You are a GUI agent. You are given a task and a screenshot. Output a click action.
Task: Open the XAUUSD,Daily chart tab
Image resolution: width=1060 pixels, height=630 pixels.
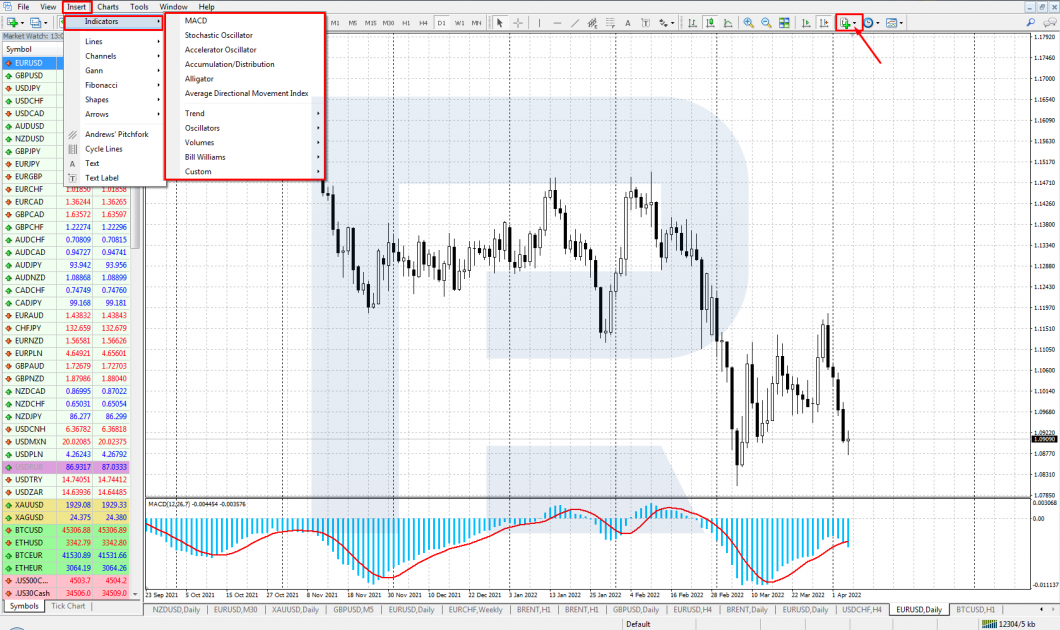(295, 610)
